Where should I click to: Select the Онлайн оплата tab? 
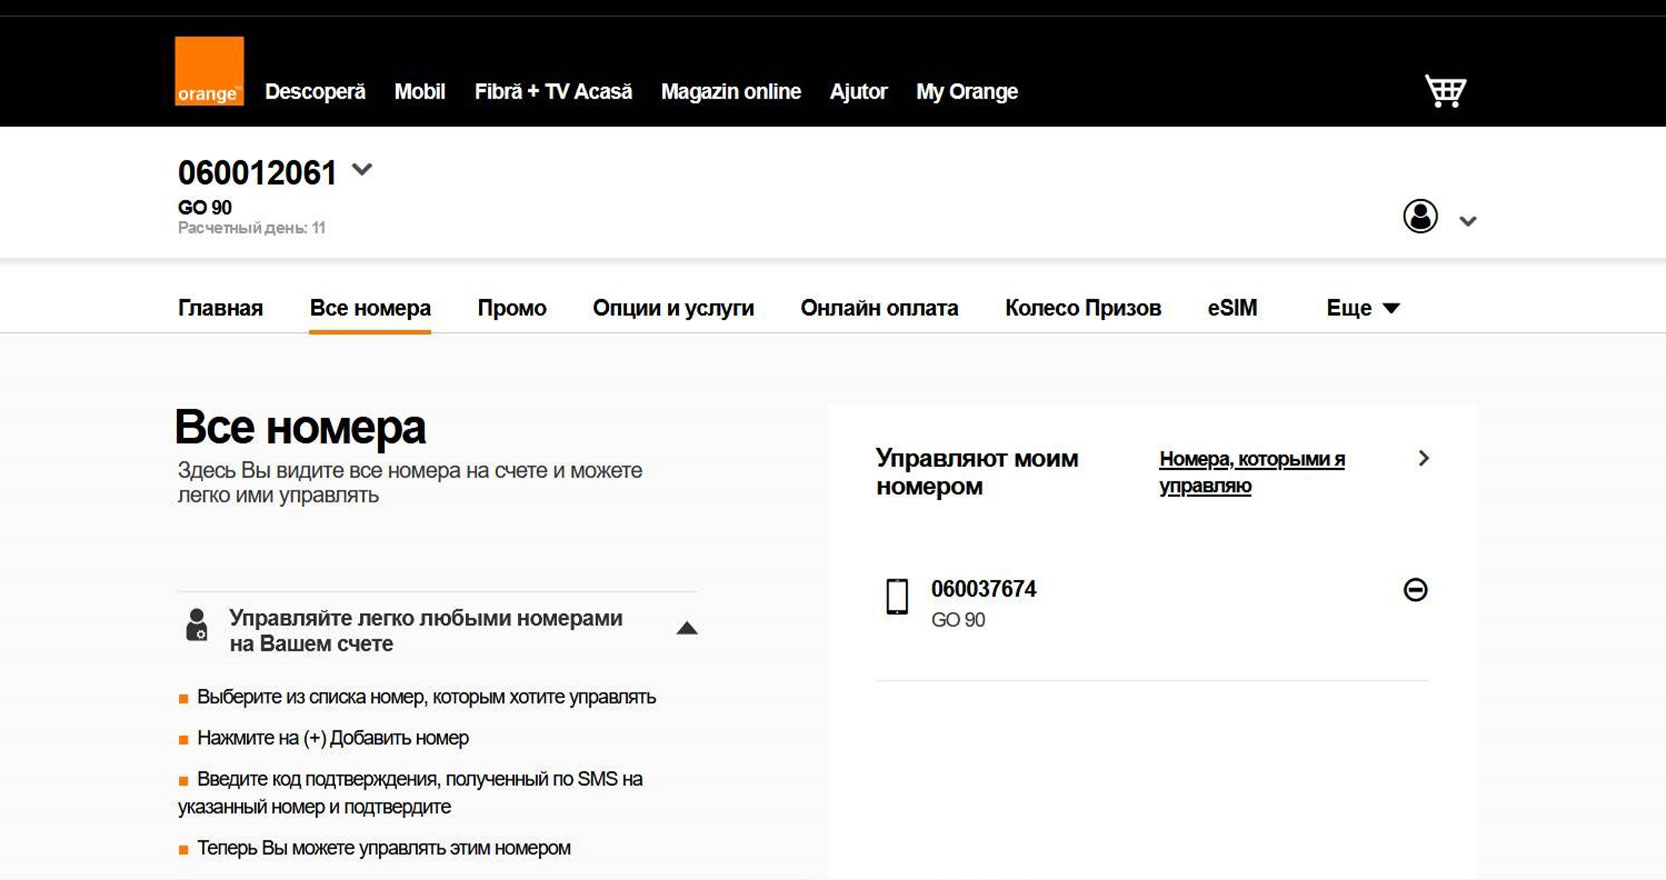[x=879, y=308]
